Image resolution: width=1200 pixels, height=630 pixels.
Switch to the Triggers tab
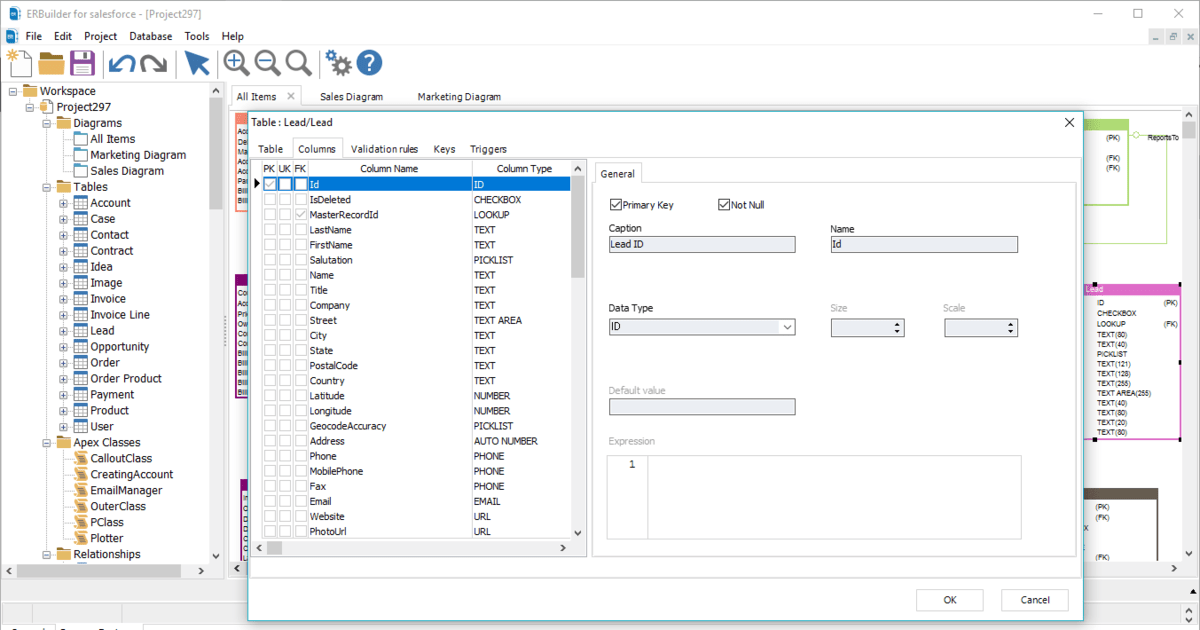[x=488, y=149]
